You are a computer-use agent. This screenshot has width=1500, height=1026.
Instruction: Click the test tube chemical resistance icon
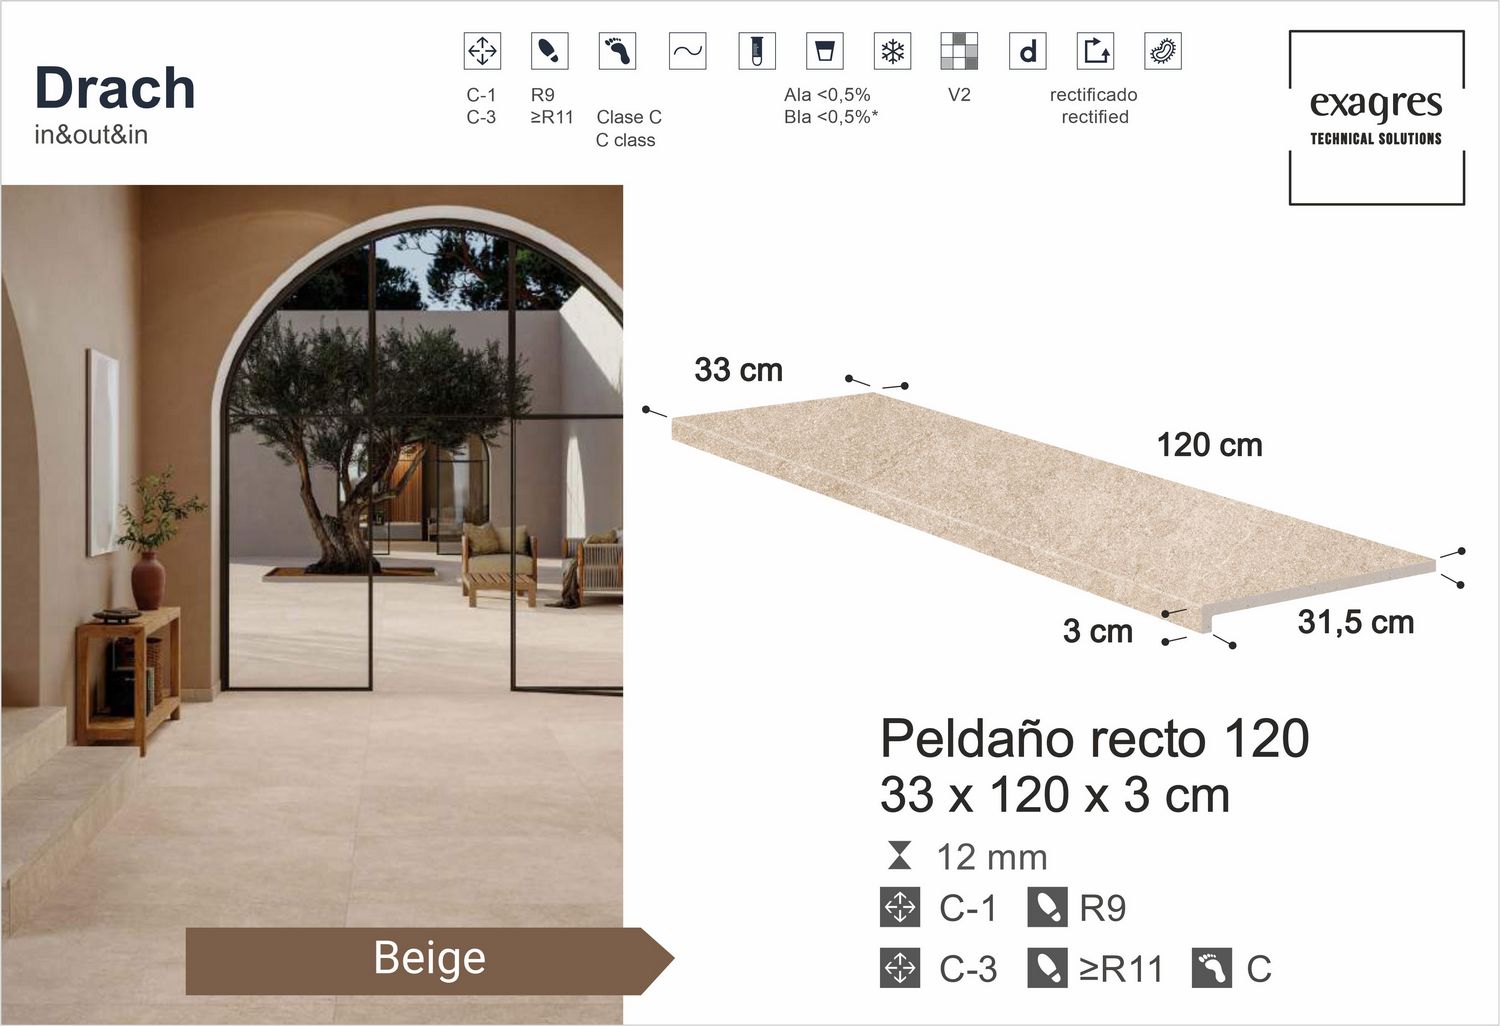(x=757, y=50)
